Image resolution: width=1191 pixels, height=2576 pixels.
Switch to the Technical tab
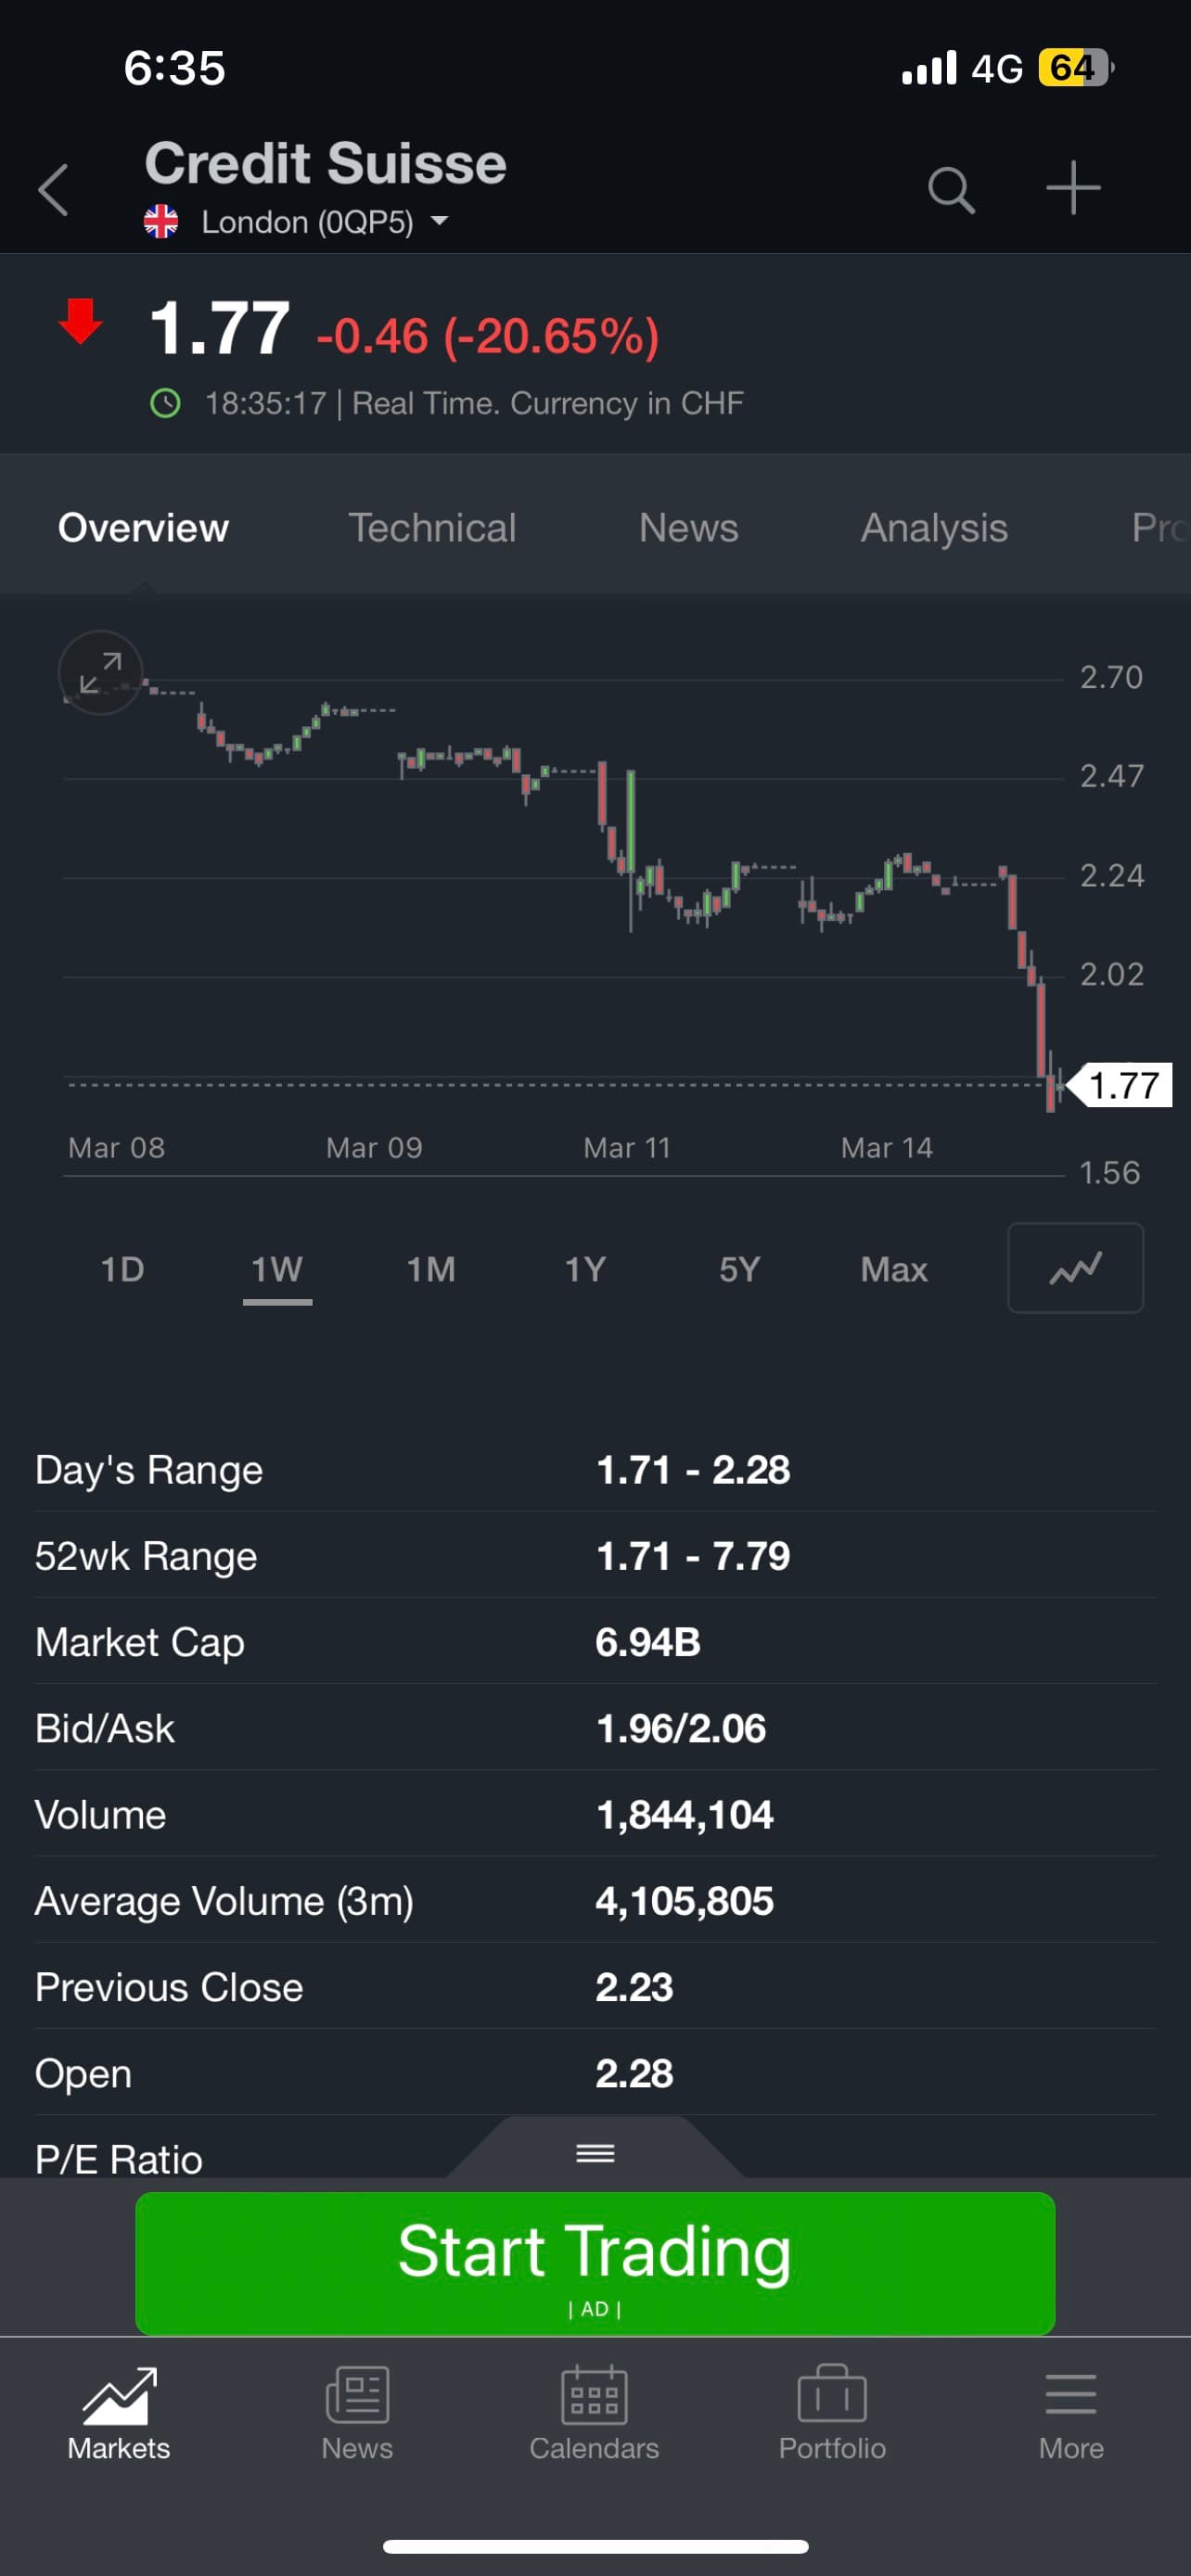[432, 528]
